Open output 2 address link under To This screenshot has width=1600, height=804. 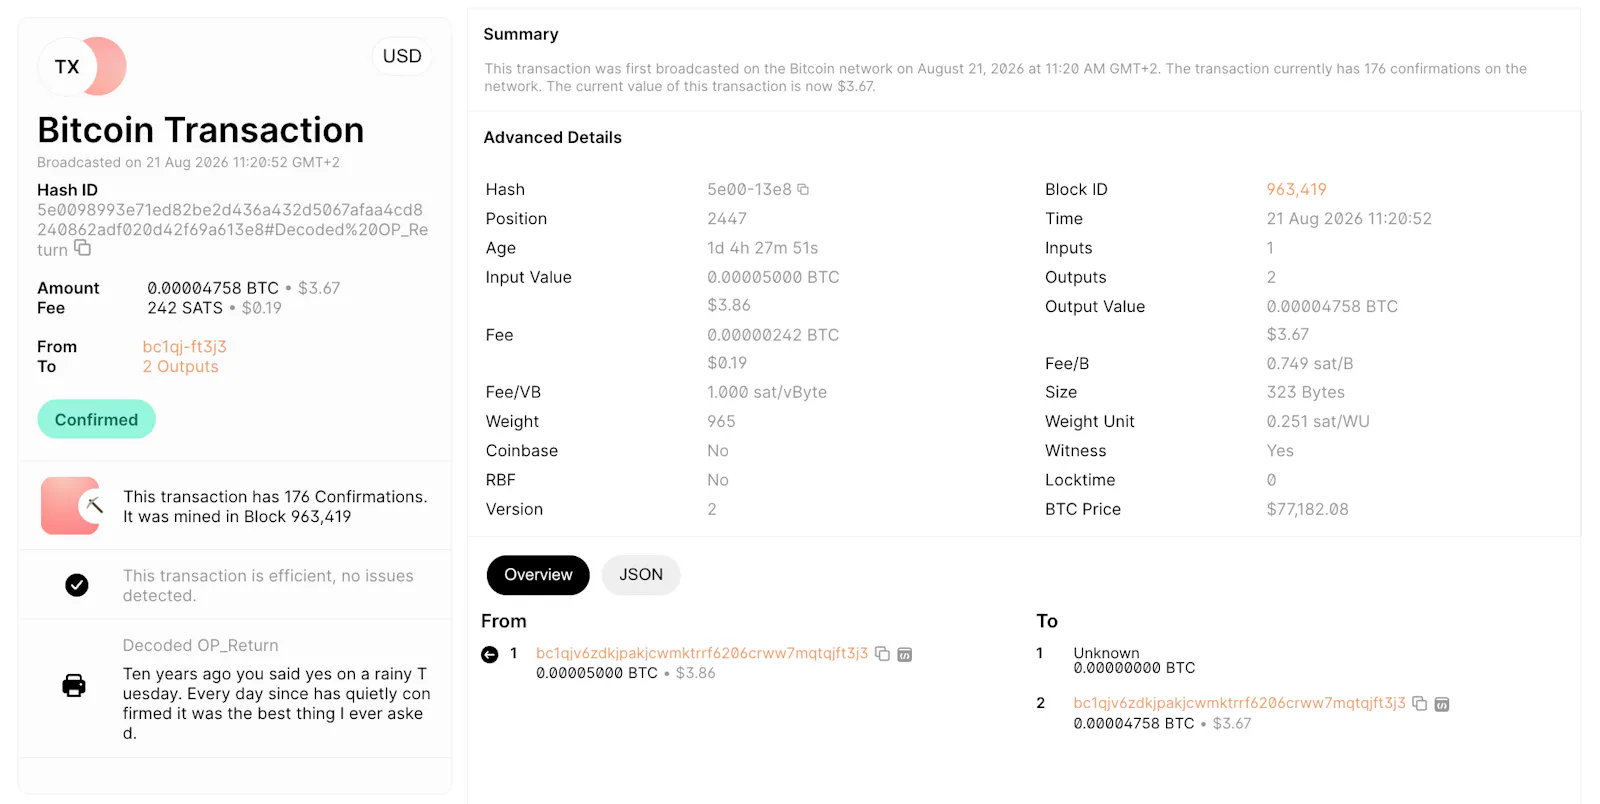point(1239,703)
